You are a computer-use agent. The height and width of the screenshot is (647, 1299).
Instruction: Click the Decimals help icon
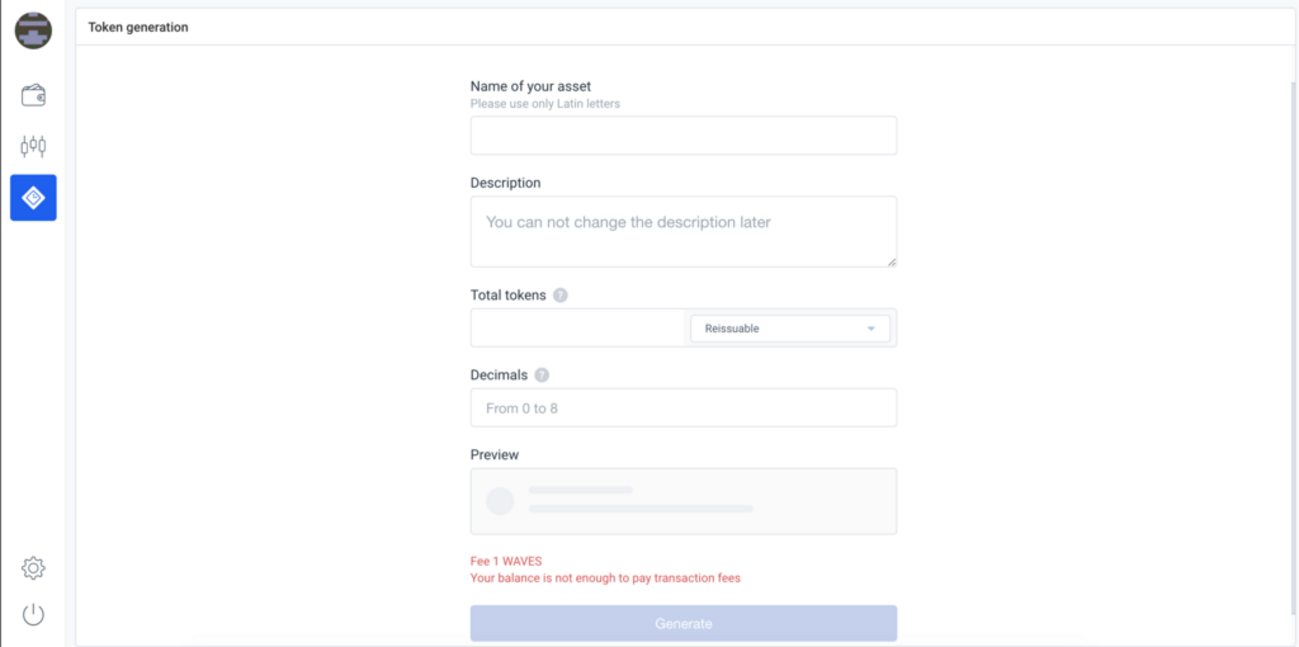tap(542, 375)
